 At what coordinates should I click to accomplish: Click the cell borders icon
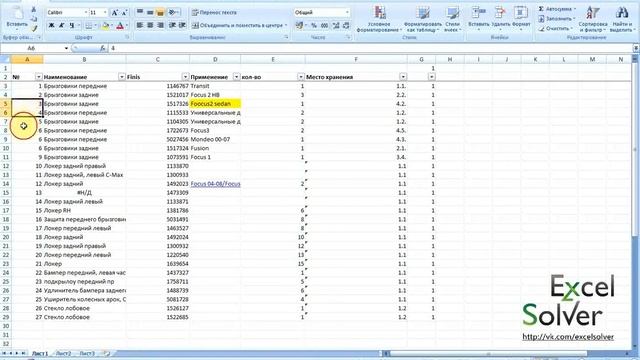point(89,26)
